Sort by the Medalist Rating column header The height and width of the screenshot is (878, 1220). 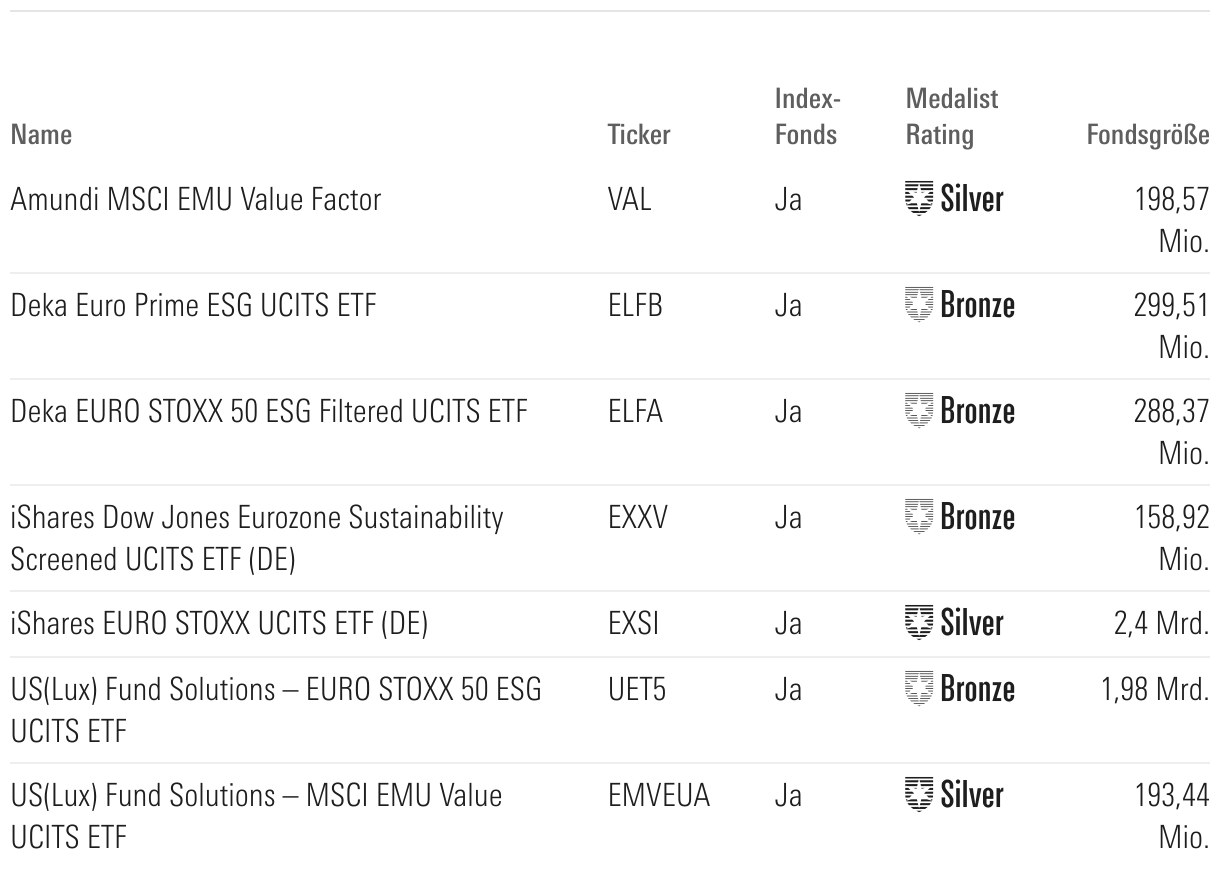(x=938, y=116)
